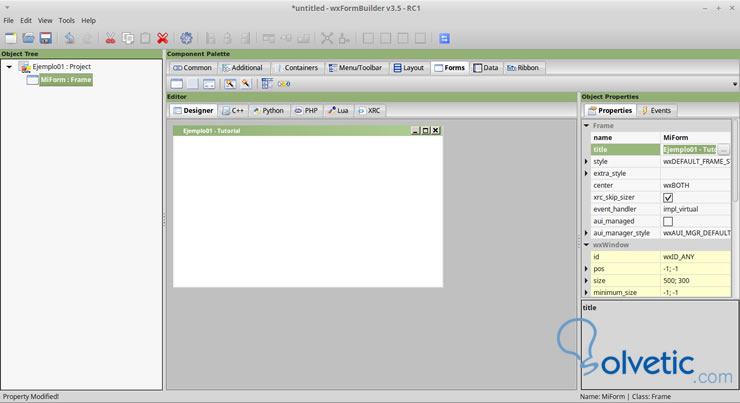Delete the selected object with red X

pos(163,38)
